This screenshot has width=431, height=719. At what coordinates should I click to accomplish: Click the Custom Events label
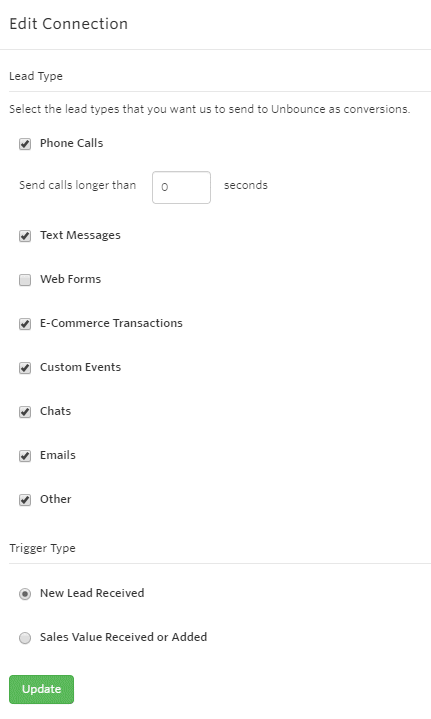pyautogui.click(x=81, y=367)
